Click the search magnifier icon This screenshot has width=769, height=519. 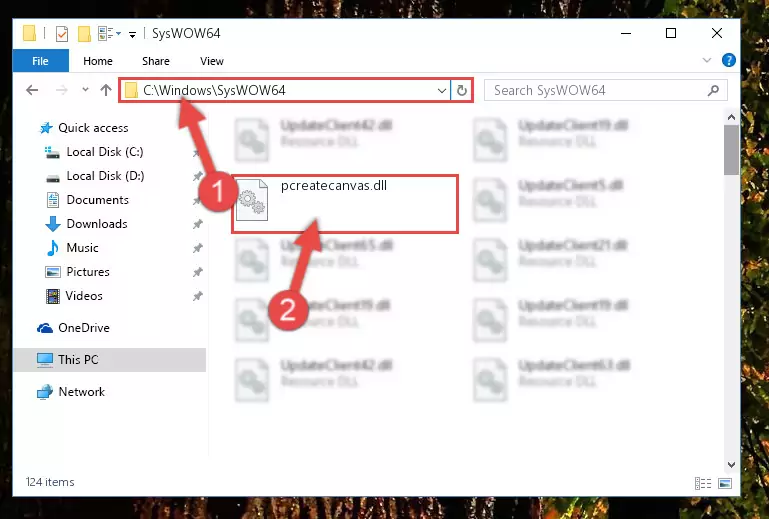pyautogui.click(x=714, y=90)
